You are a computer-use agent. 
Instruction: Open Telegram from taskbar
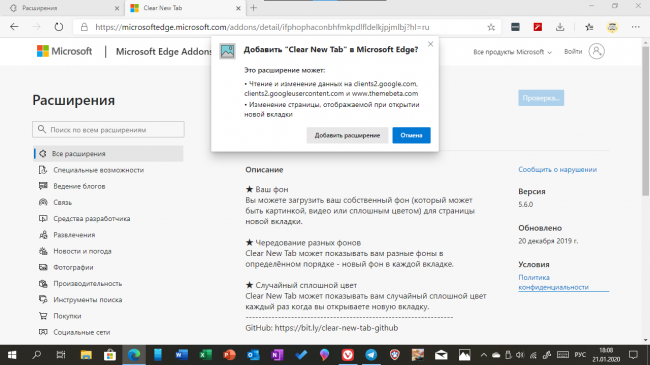(371, 355)
